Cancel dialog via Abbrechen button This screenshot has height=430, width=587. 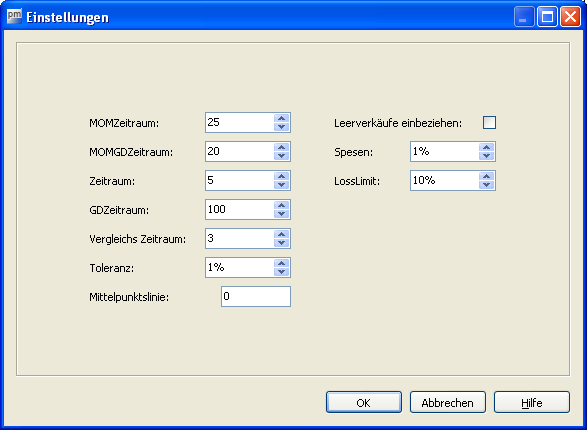click(448, 402)
